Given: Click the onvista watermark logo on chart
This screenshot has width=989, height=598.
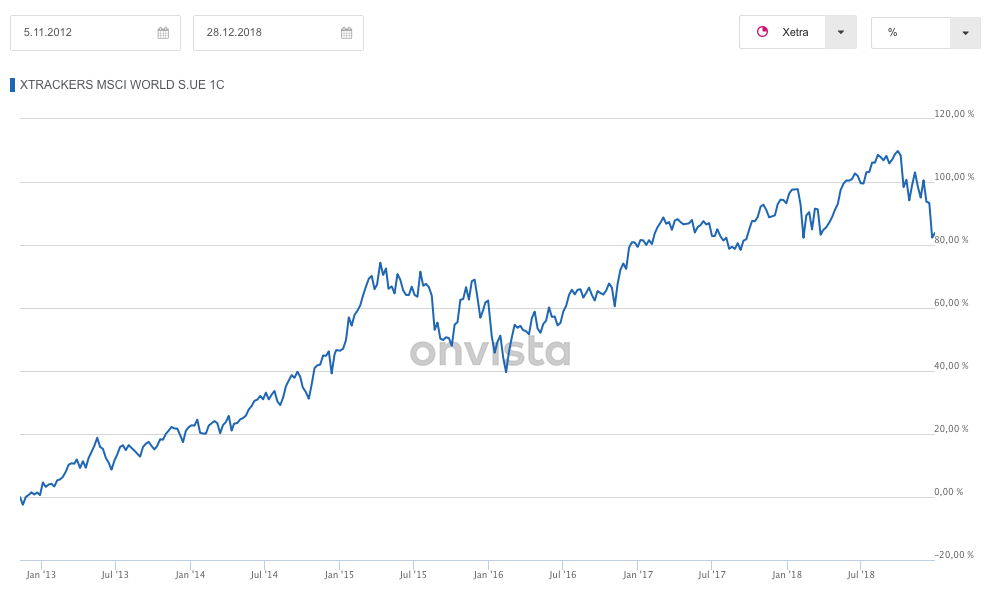Looking at the screenshot, I should tap(490, 351).
